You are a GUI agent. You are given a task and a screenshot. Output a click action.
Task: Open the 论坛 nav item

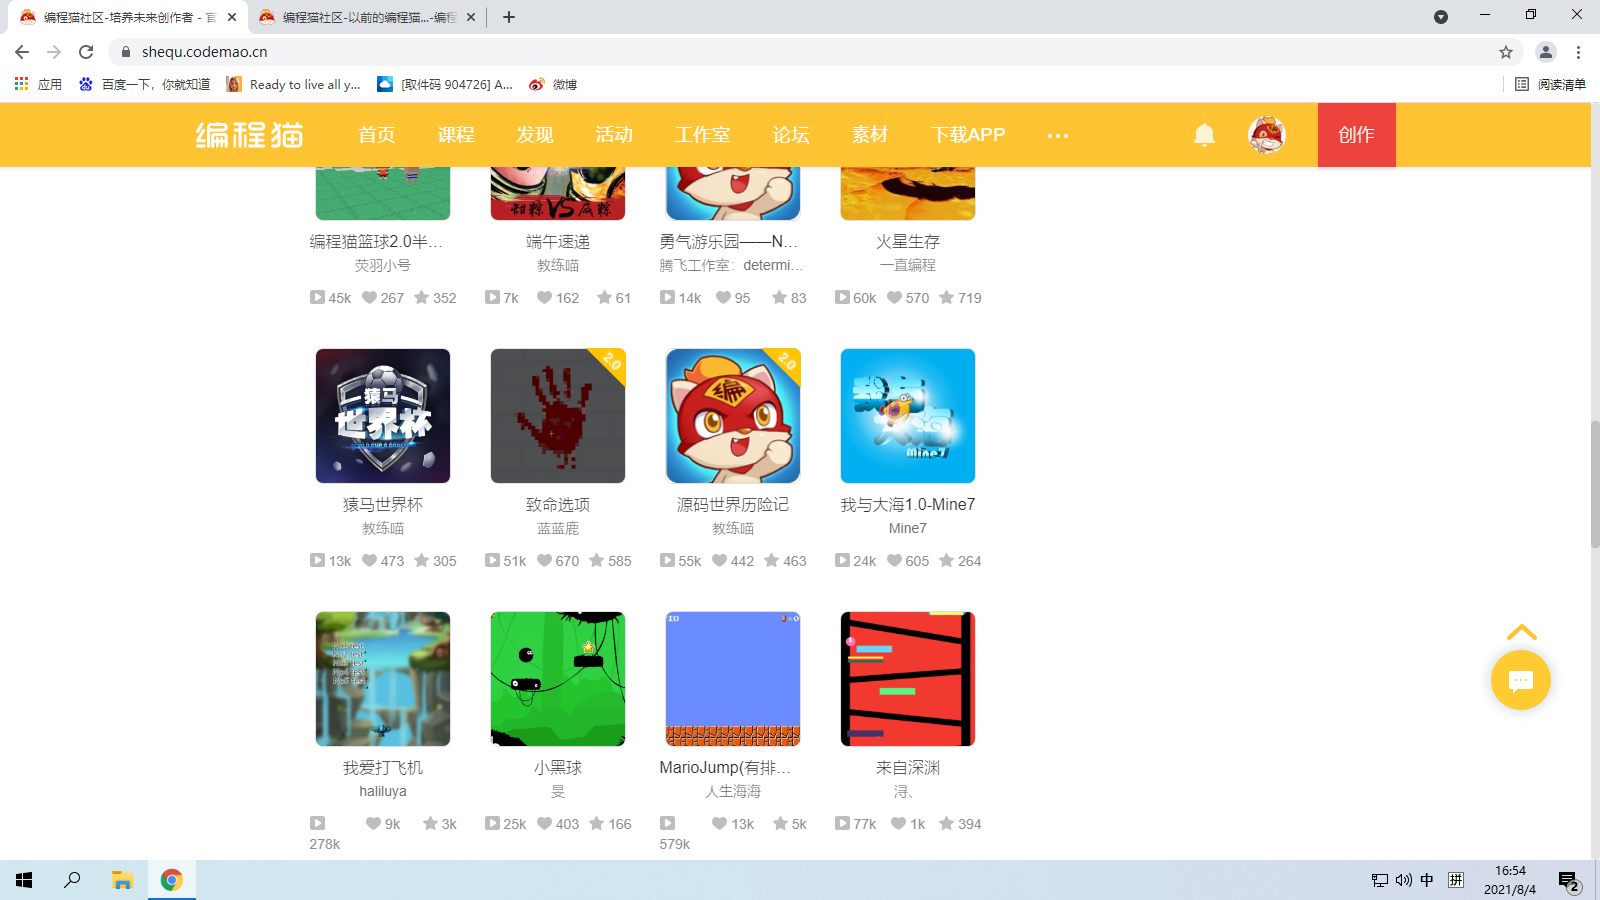coord(791,135)
